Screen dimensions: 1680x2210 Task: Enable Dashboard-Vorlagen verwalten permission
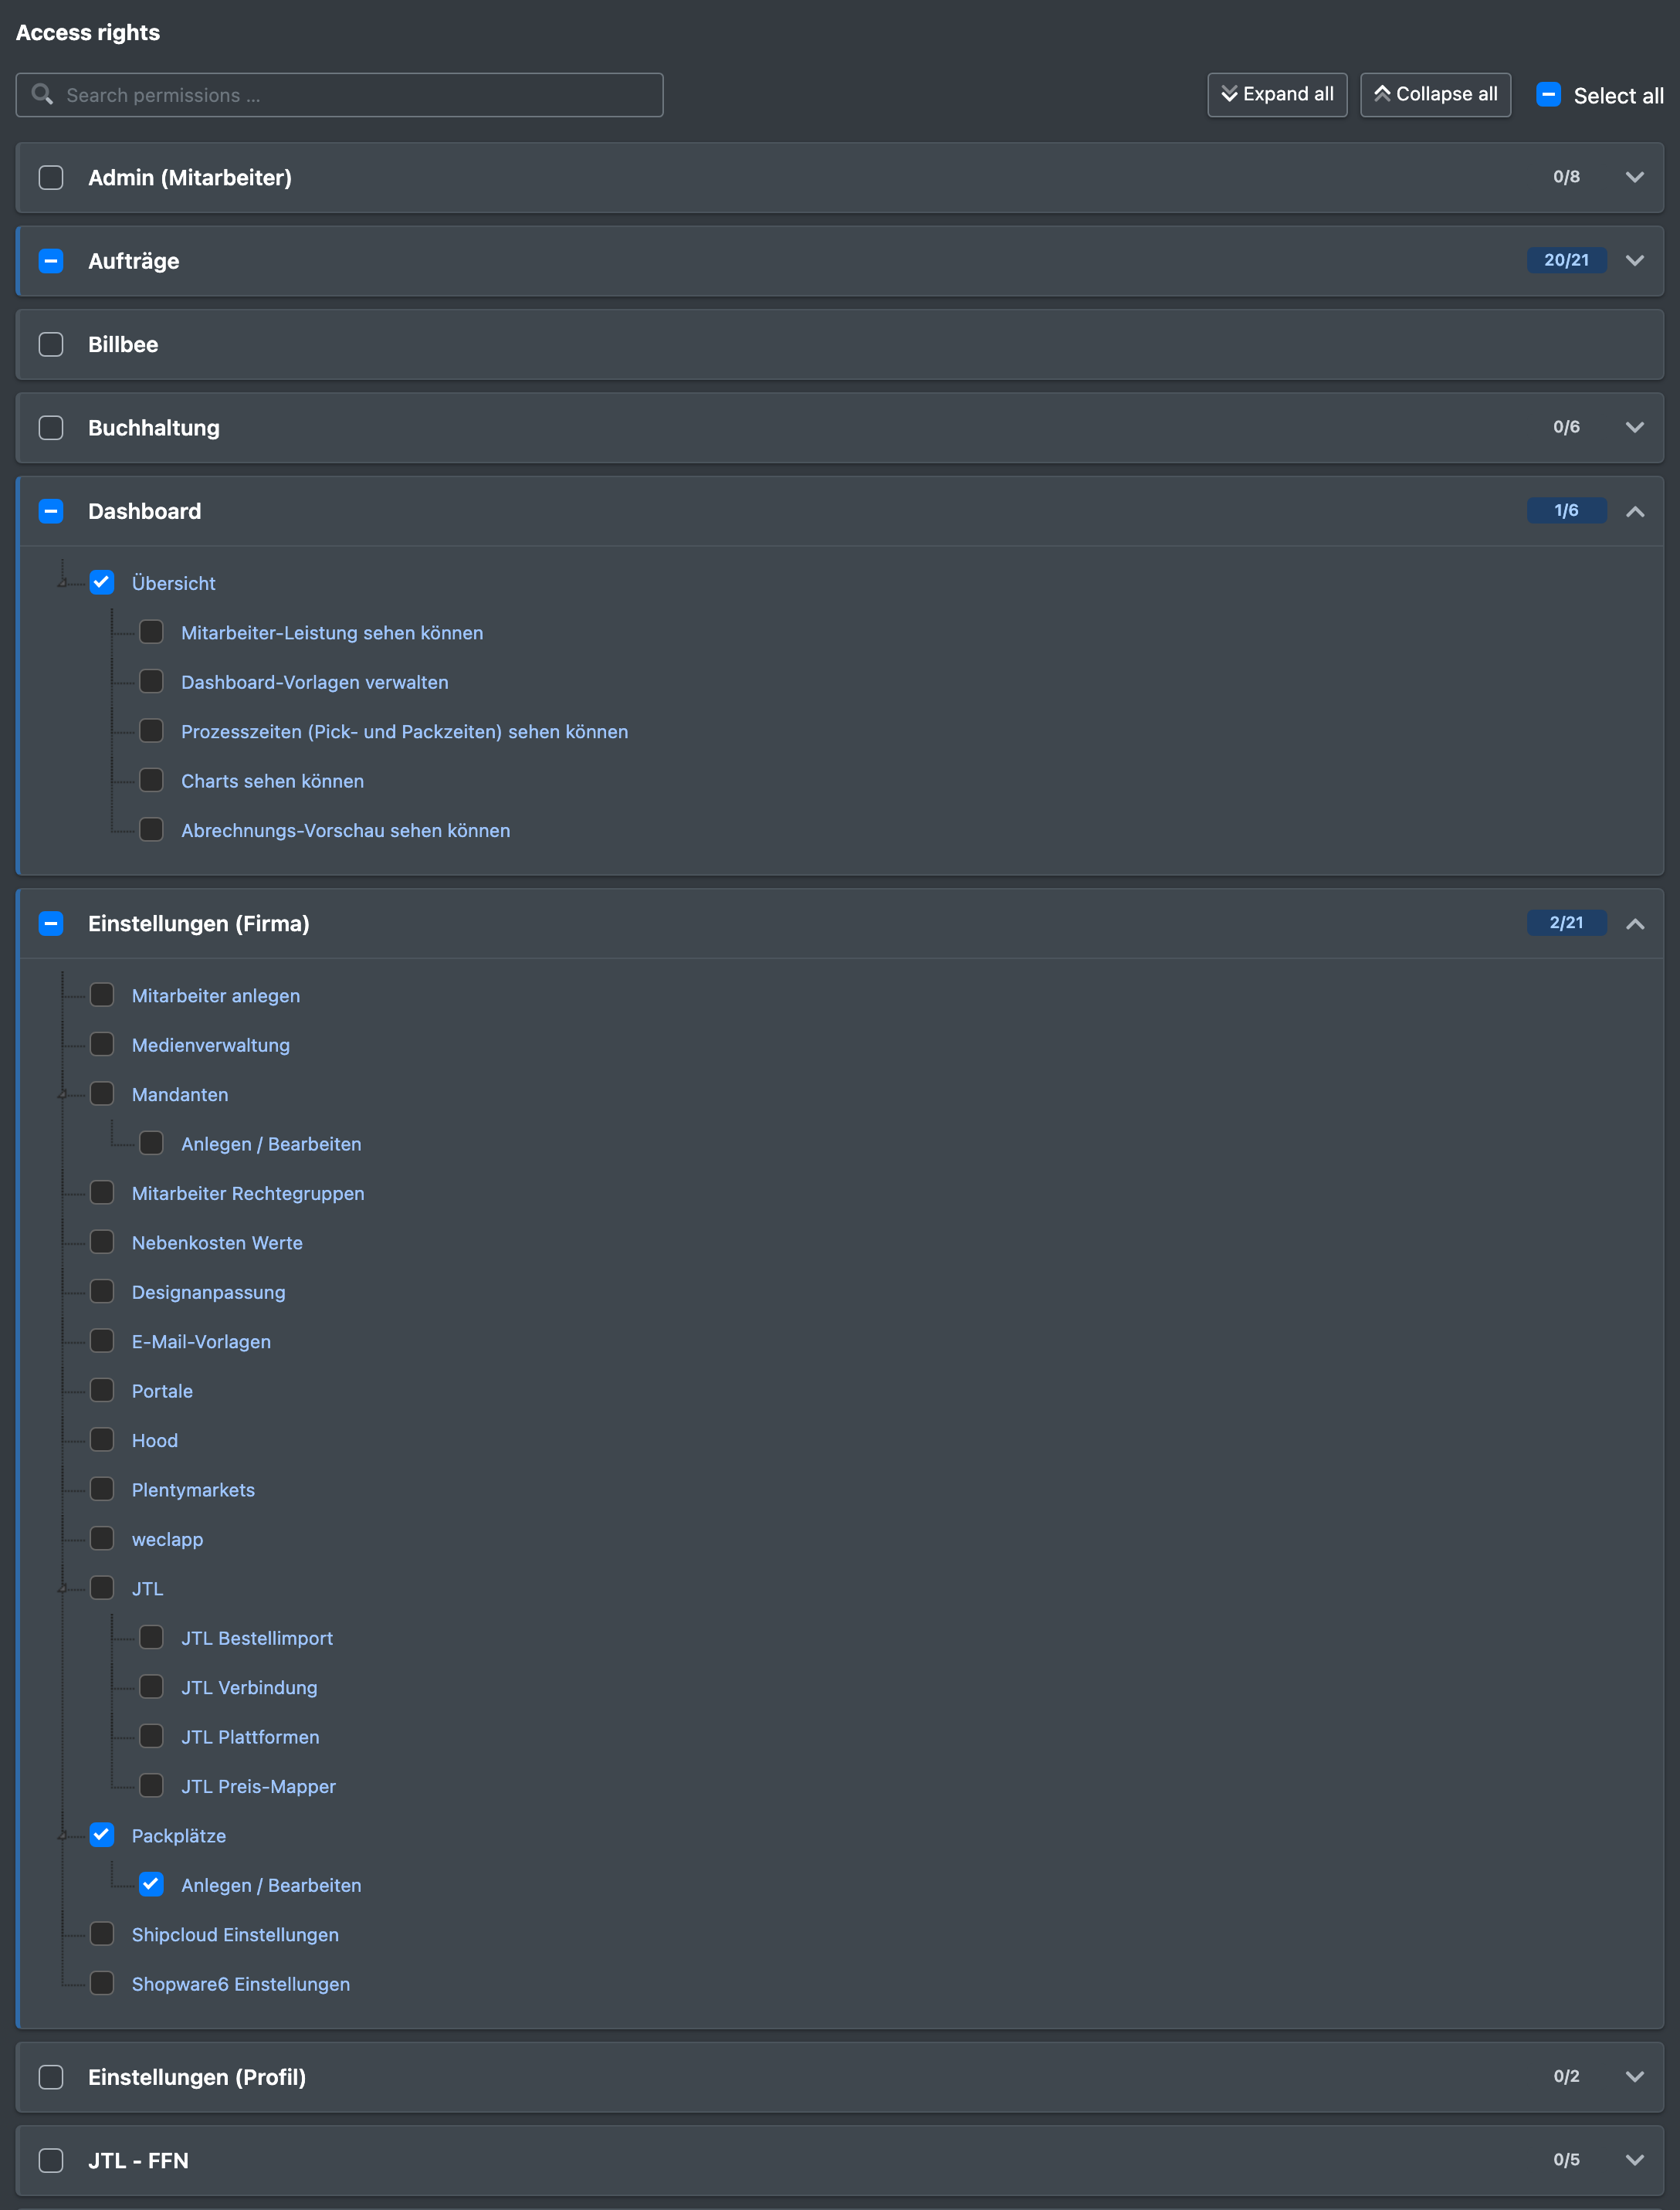coord(151,681)
